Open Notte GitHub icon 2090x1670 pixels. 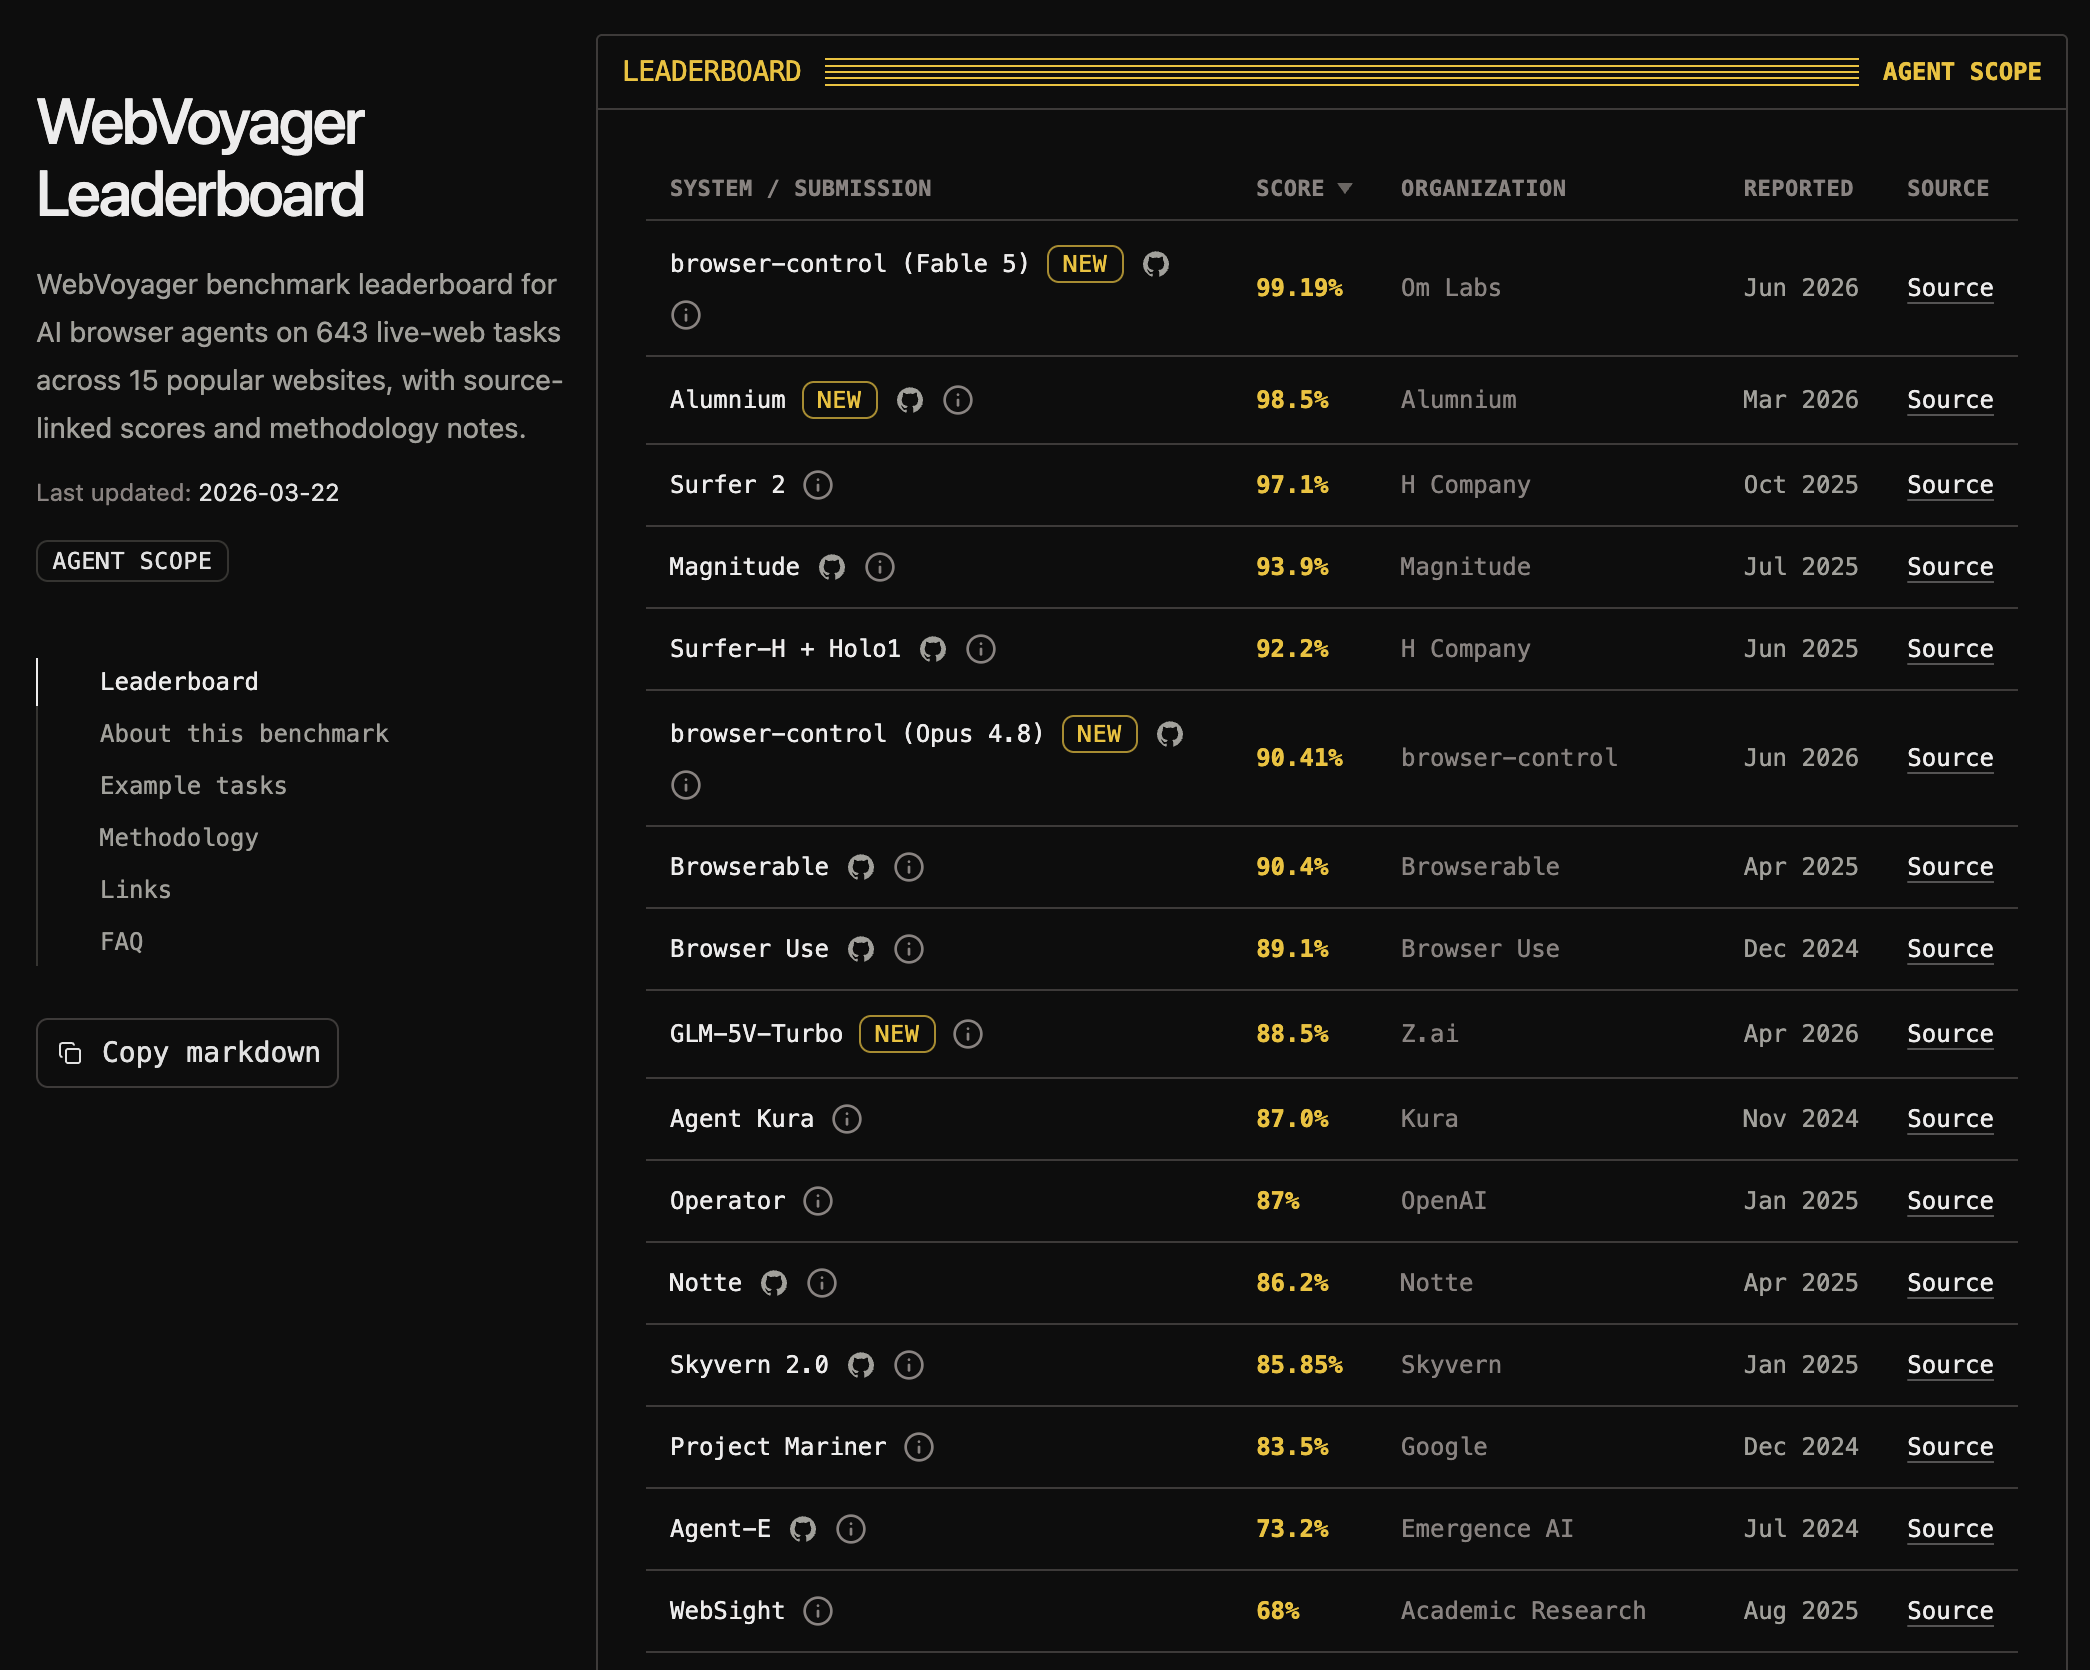click(774, 1283)
